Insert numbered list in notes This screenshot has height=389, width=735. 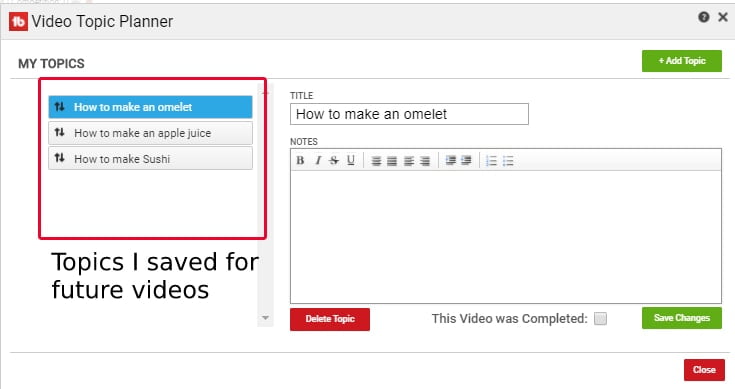(491, 161)
